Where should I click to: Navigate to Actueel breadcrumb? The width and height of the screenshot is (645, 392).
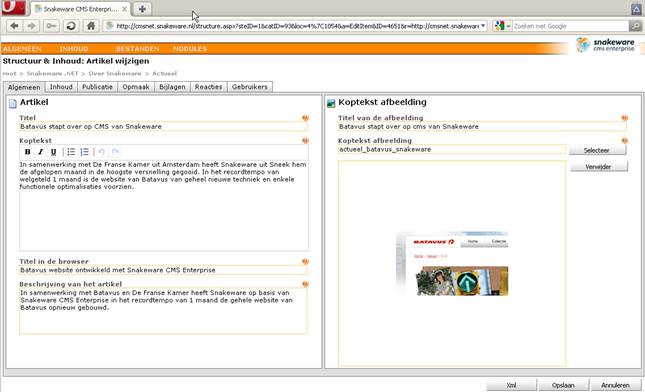pyautogui.click(x=165, y=74)
